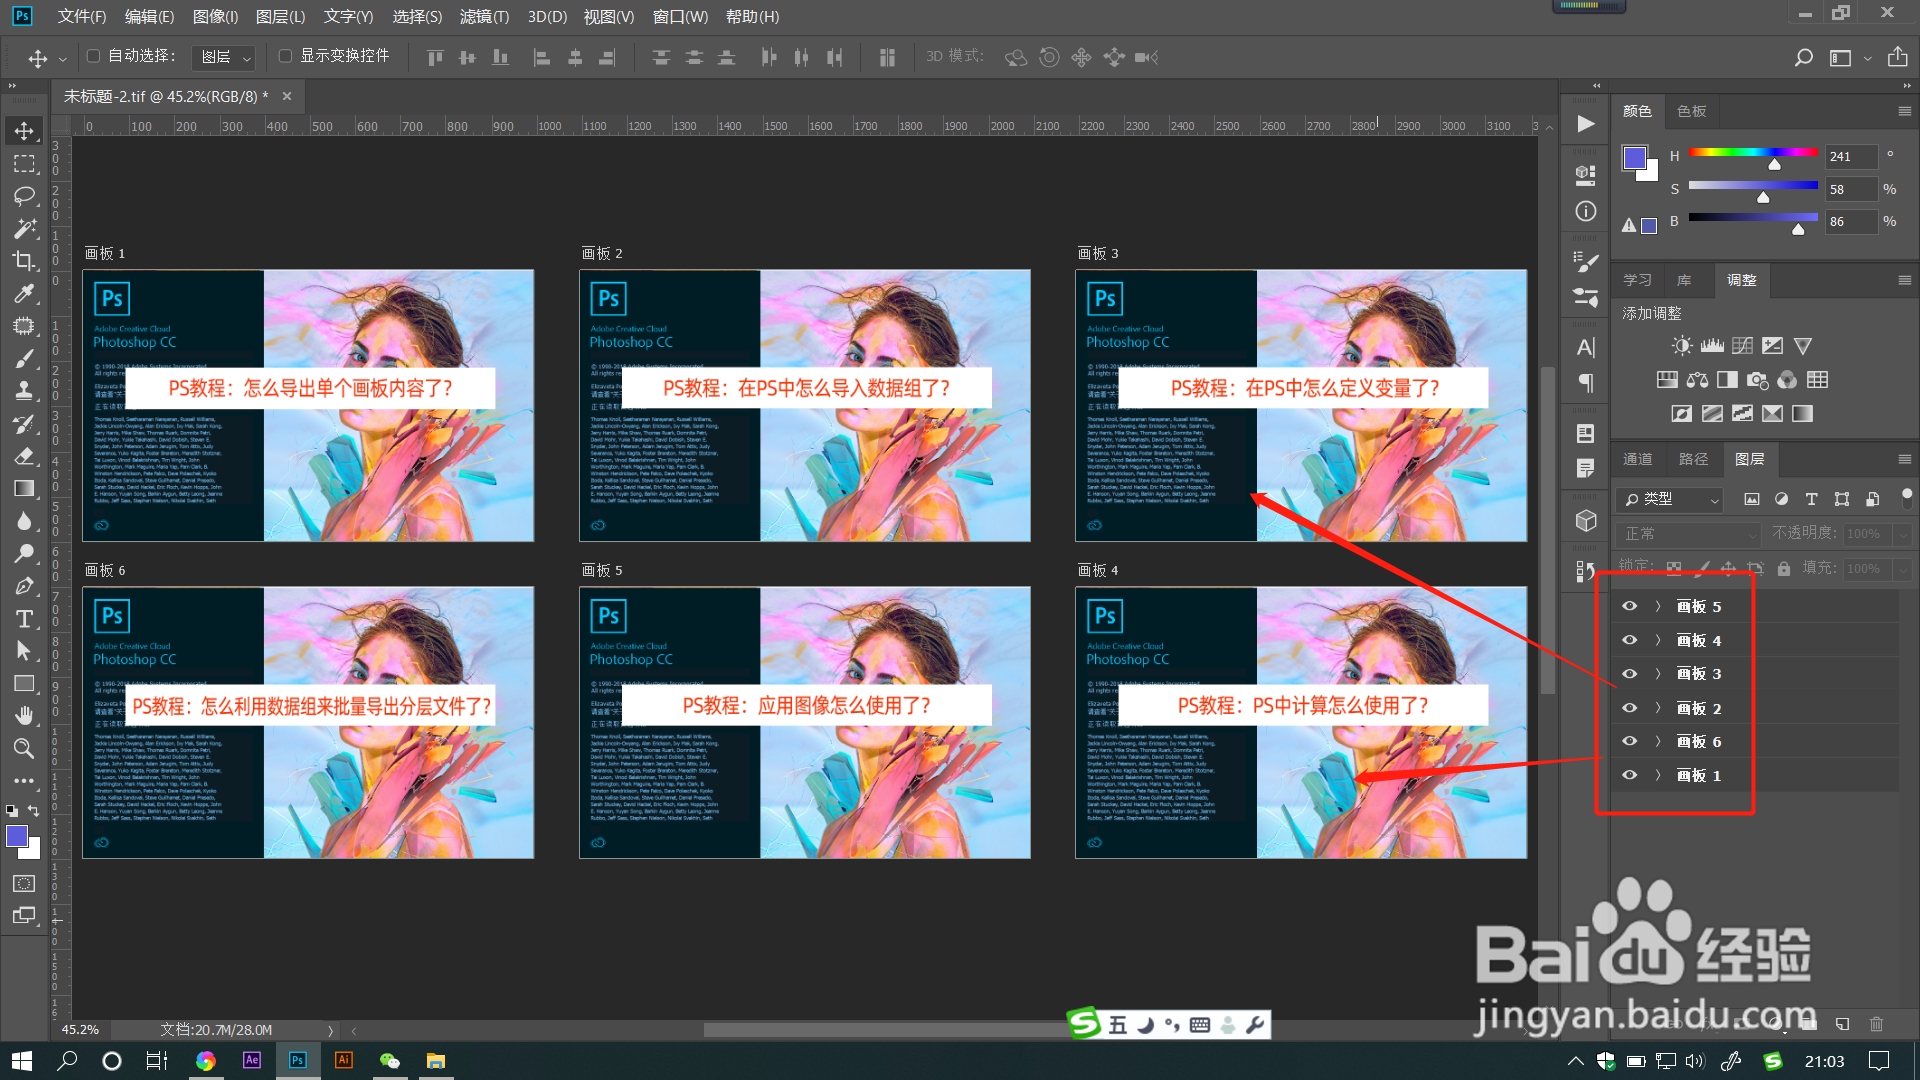Expand the 画板 3 layer group
Screen dimensions: 1920x1080
[x=1657, y=674]
